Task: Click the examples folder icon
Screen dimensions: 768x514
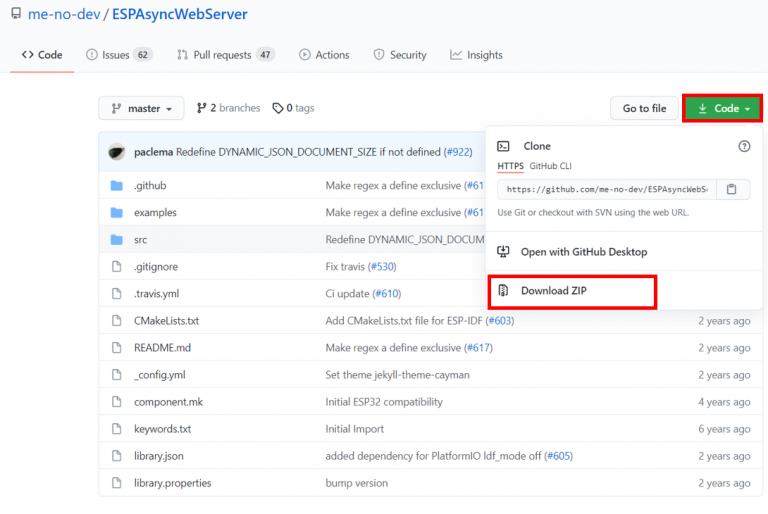Action: coord(116,213)
